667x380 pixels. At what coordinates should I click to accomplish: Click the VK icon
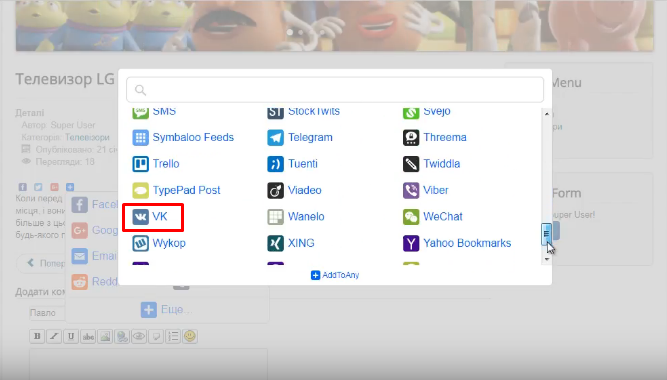tap(140, 217)
